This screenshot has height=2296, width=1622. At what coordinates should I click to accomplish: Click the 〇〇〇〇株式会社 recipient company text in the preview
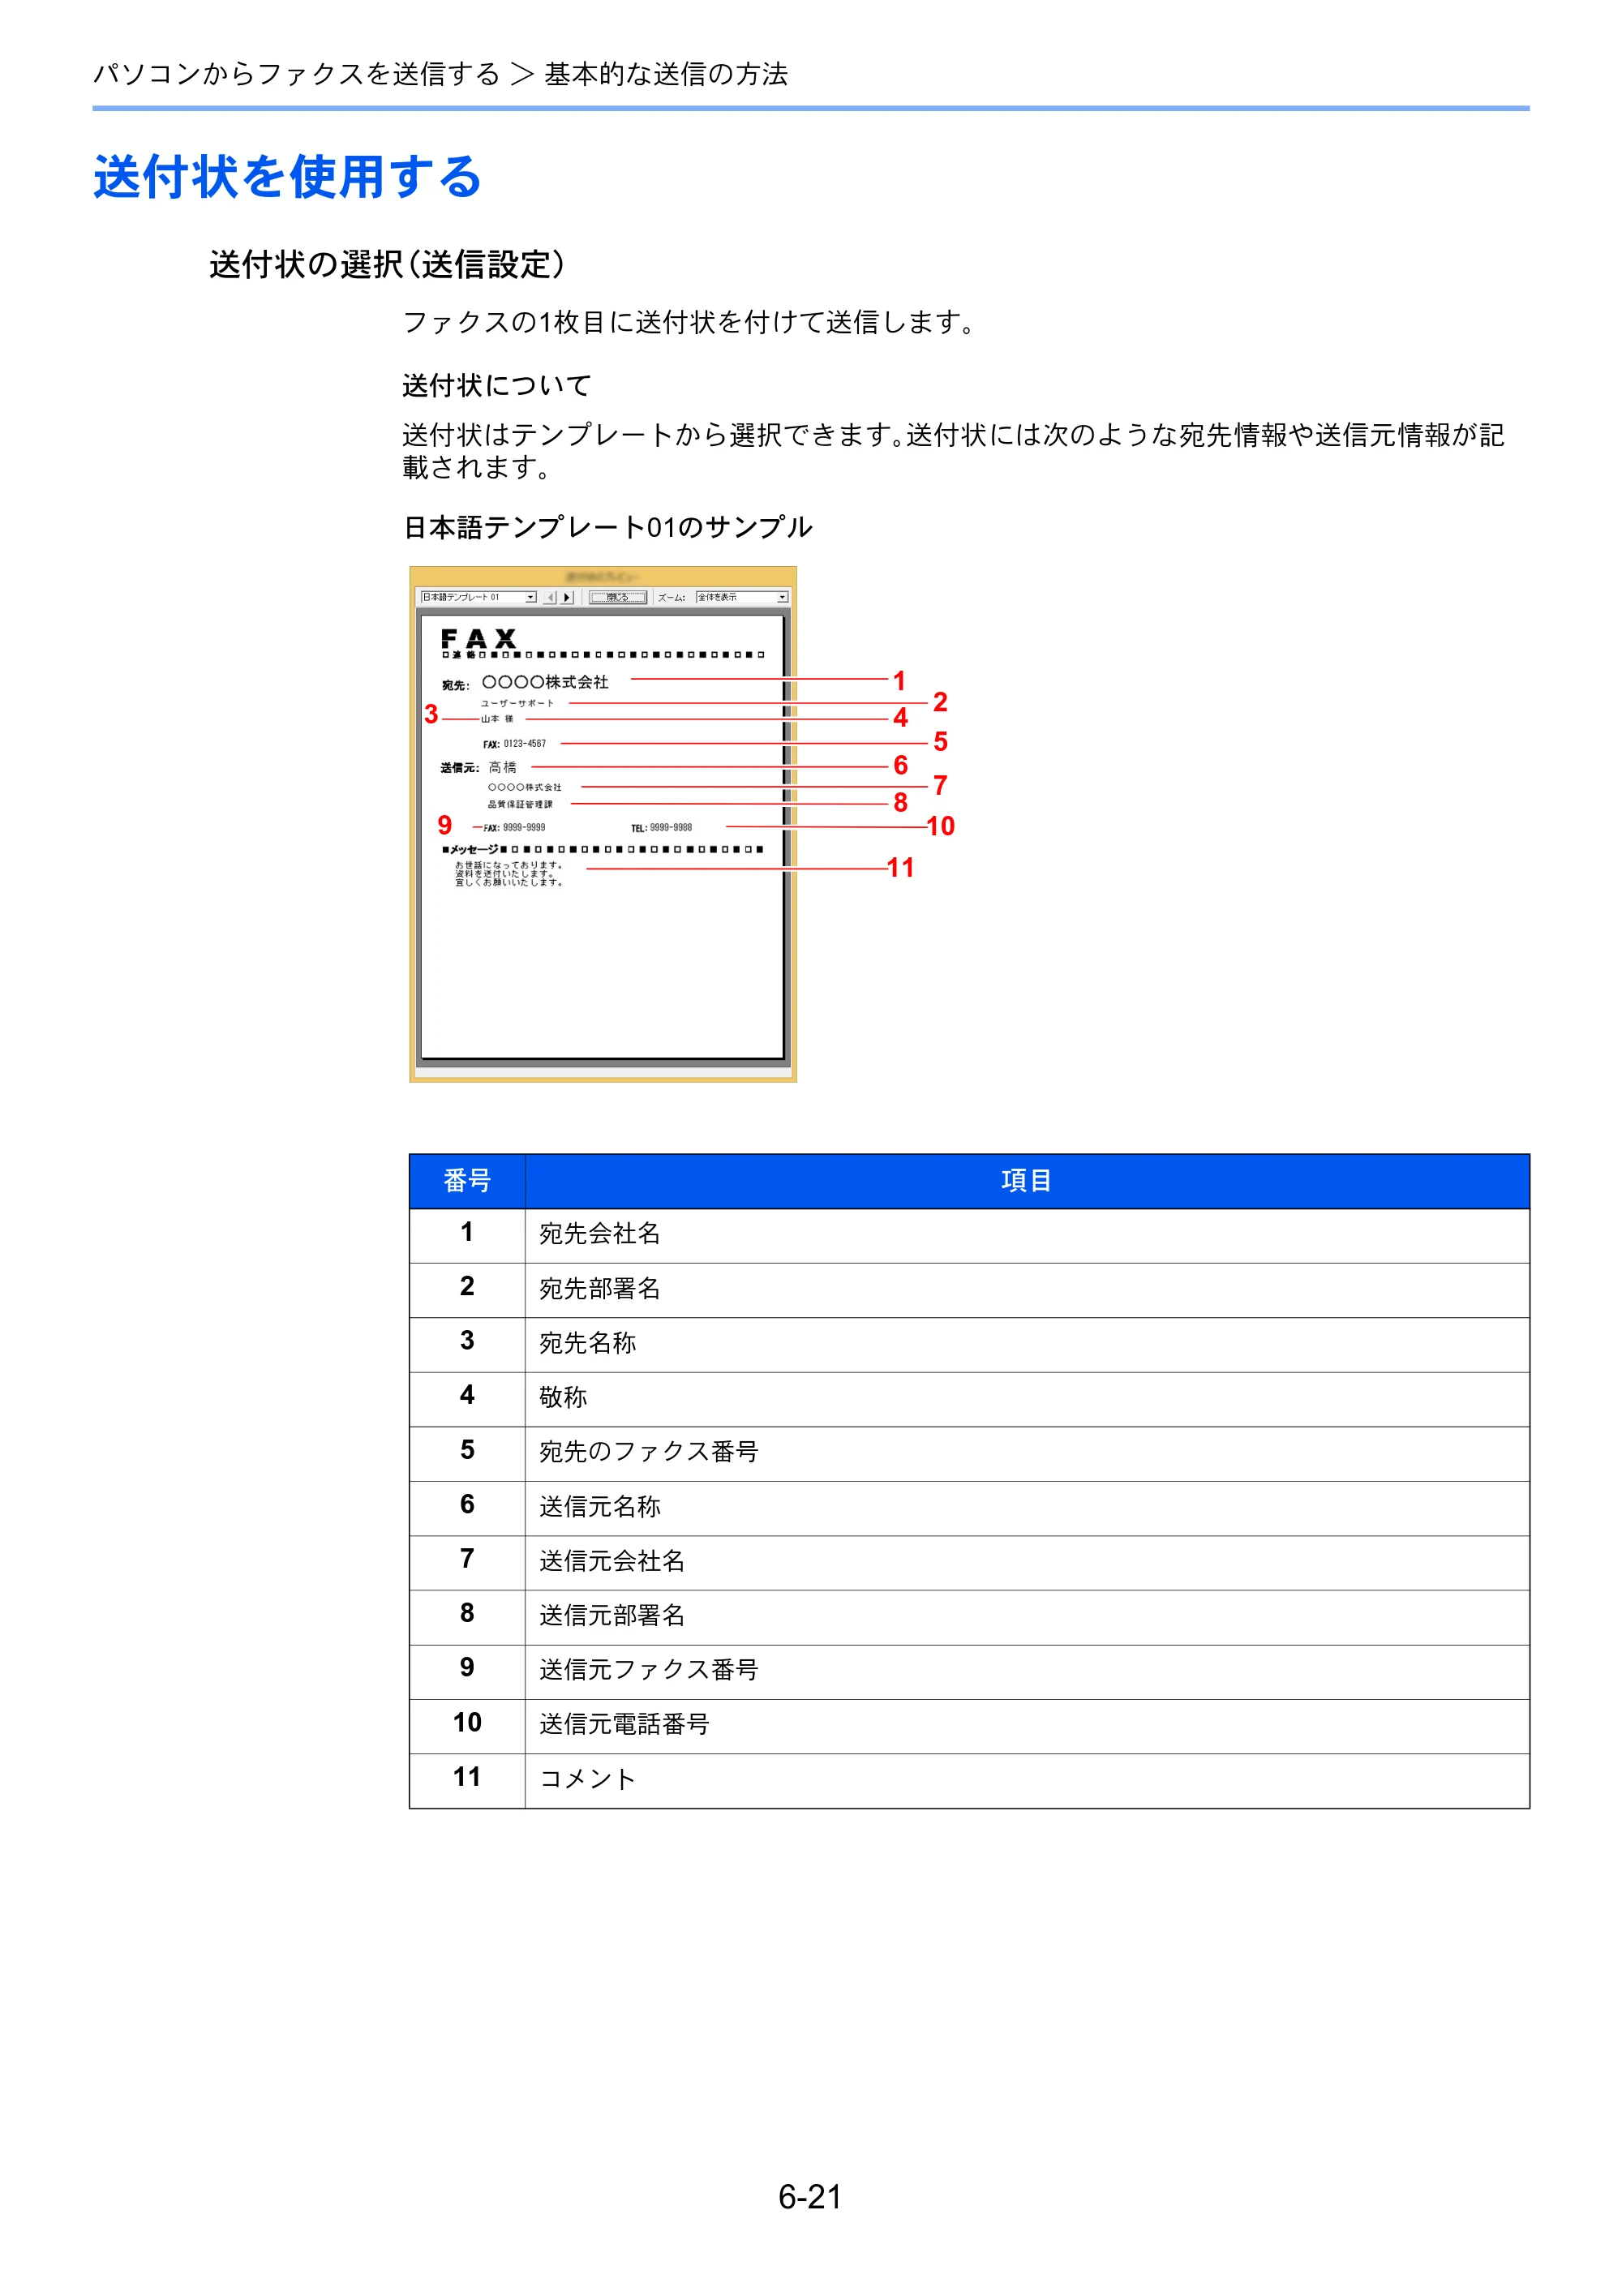[x=545, y=682]
